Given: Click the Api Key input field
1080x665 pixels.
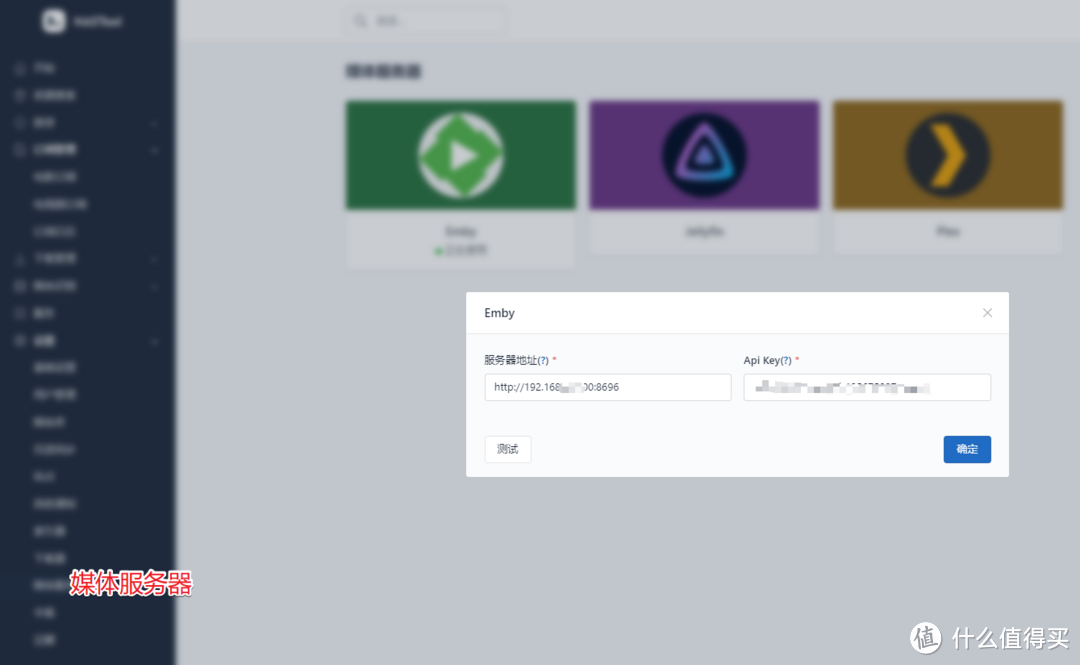Looking at the screenshot, I should [866, 387].
